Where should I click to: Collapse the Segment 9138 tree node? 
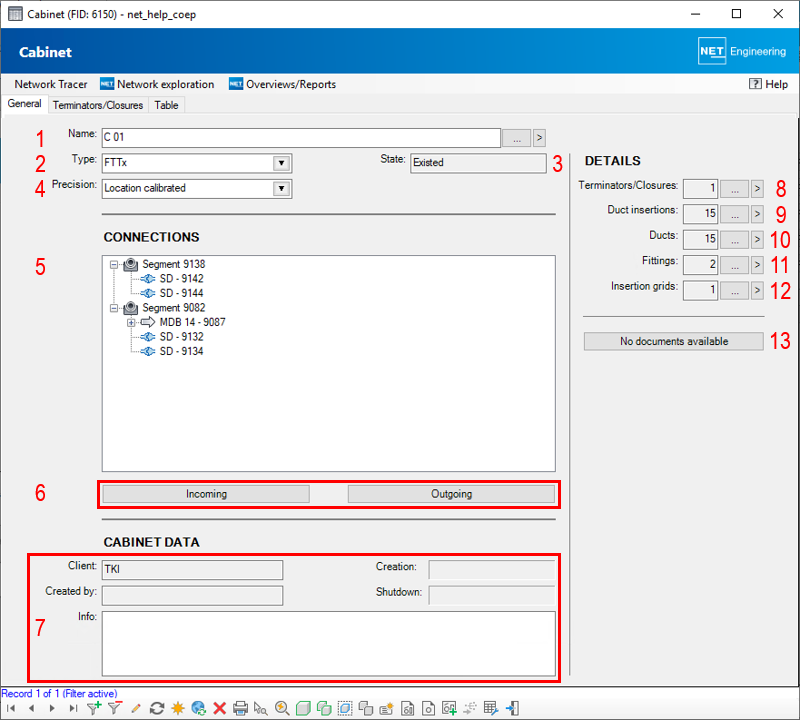114,264
